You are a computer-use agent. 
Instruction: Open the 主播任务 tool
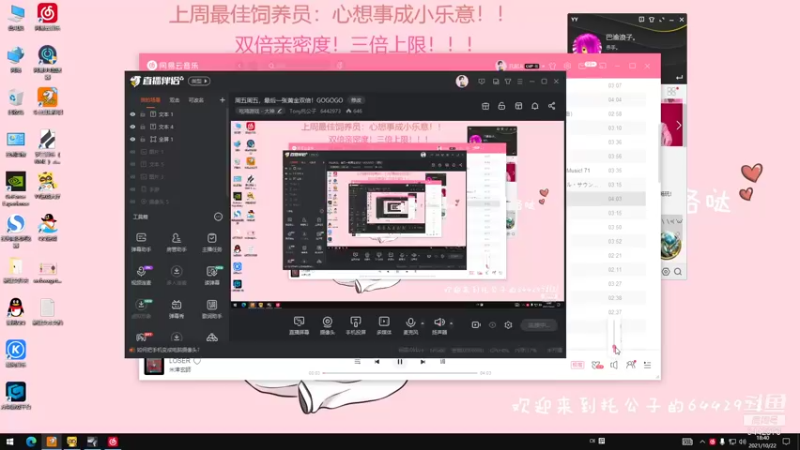click(x=212, y=242)
